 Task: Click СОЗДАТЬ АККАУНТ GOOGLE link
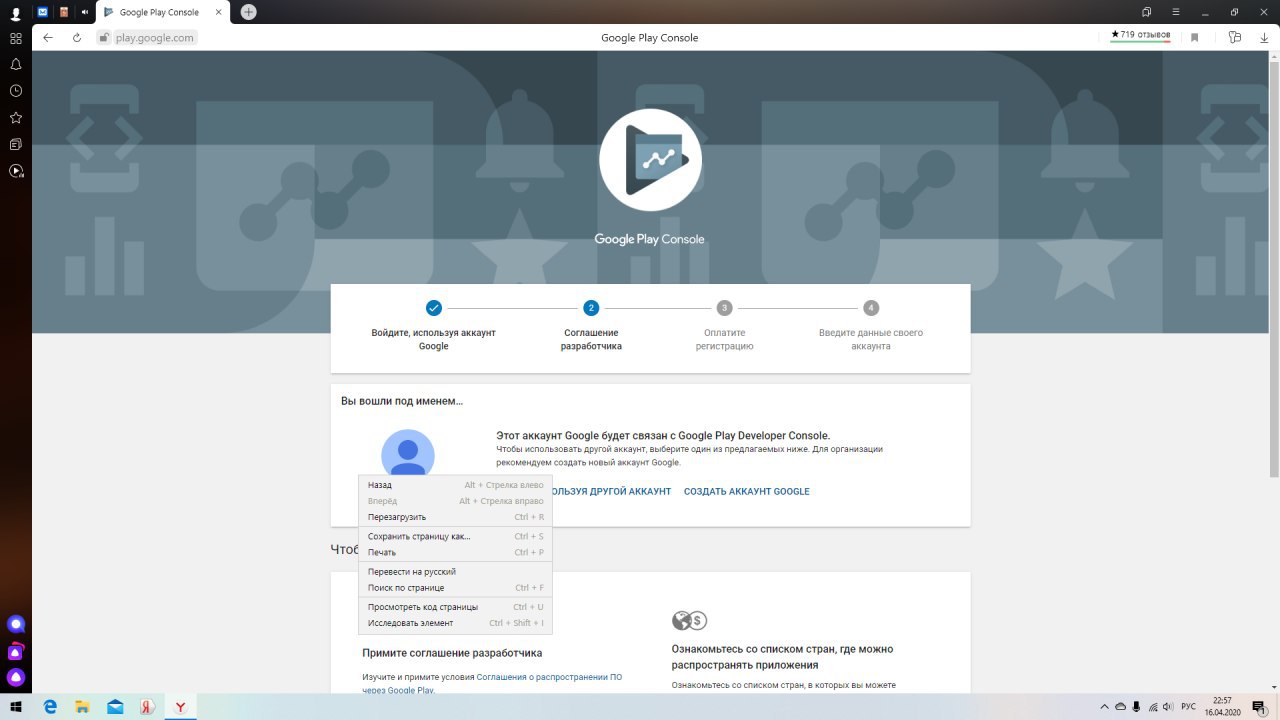[x=747, y=491]
